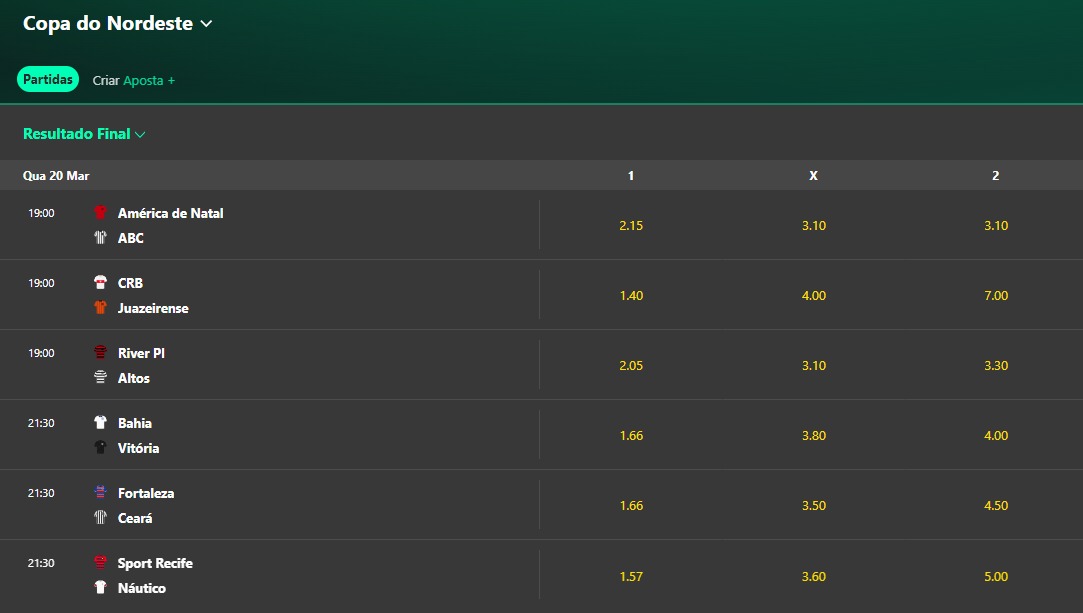Viewport: 1083px width, 613px height.
Task: Click Fortaleza team jersey icon
Action: [x=100, y=493]
